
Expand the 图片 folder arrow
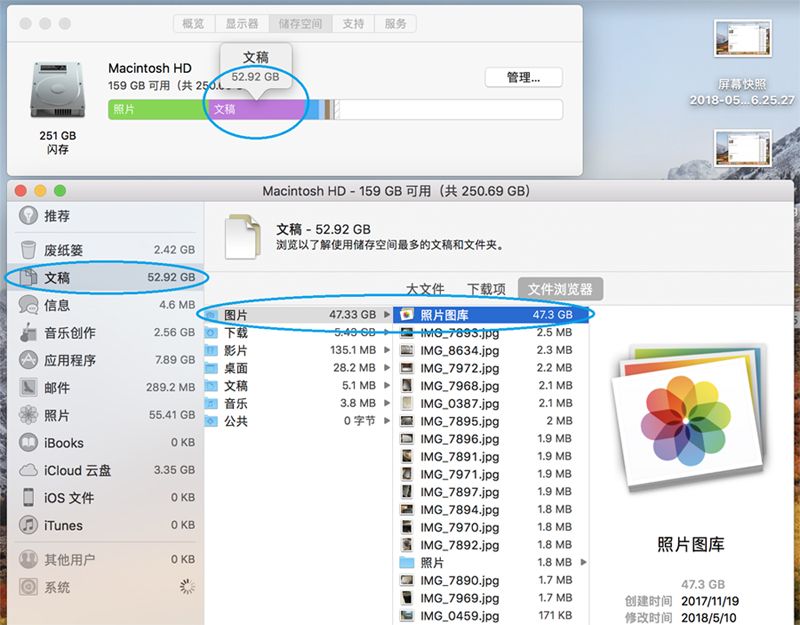tap(387, 314)
